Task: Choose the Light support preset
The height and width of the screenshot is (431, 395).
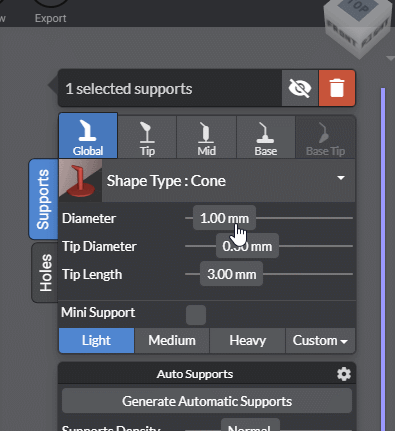Action: pyautogui.click(x=96, y=341)
